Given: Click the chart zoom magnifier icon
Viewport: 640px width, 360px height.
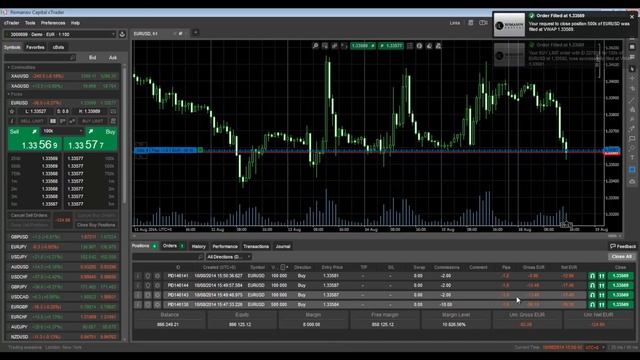Looking at the screenshot, I should pyautogui.click(x=316, y=46).
